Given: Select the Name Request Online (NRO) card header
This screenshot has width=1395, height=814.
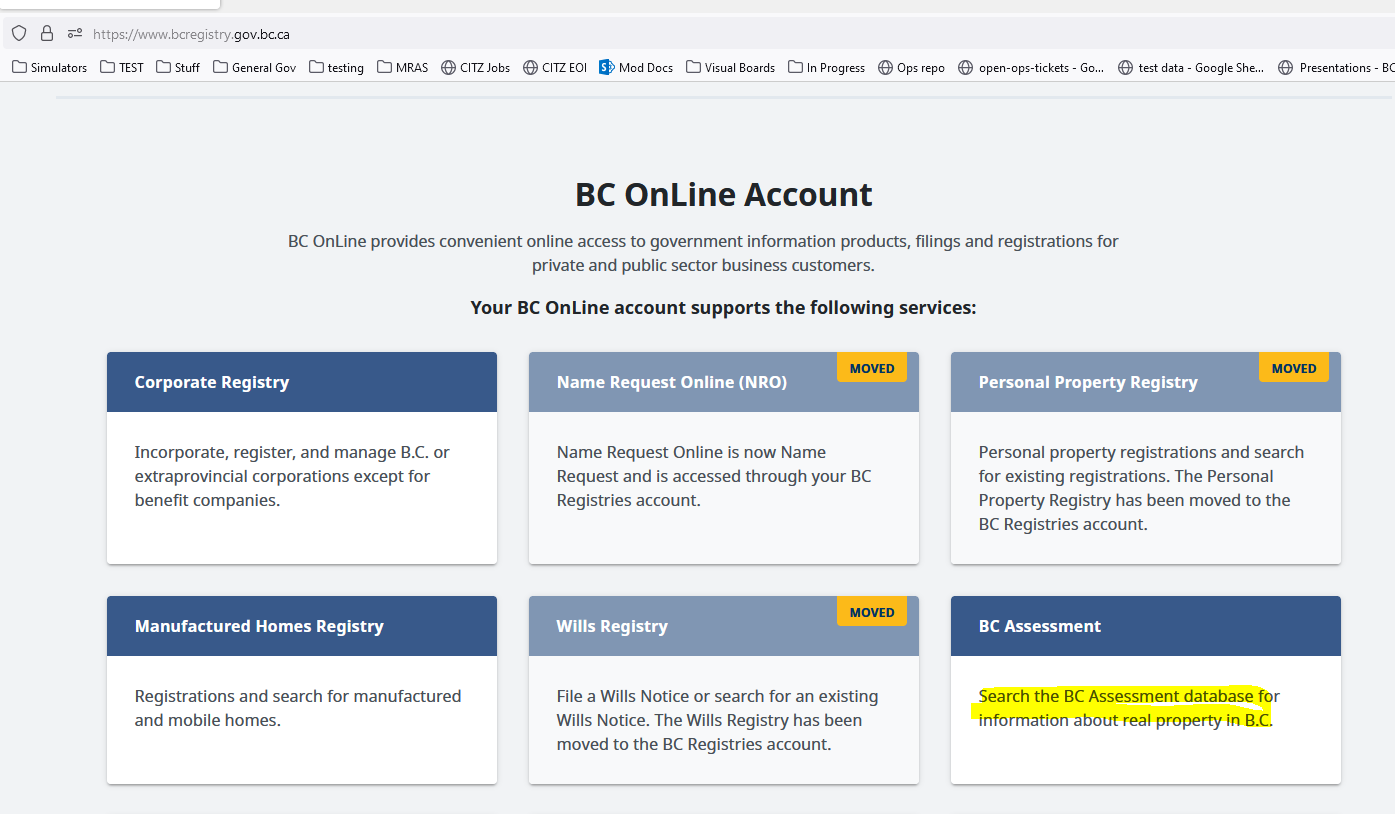Looking at the screenshot, I should click(x=724, y=382).
